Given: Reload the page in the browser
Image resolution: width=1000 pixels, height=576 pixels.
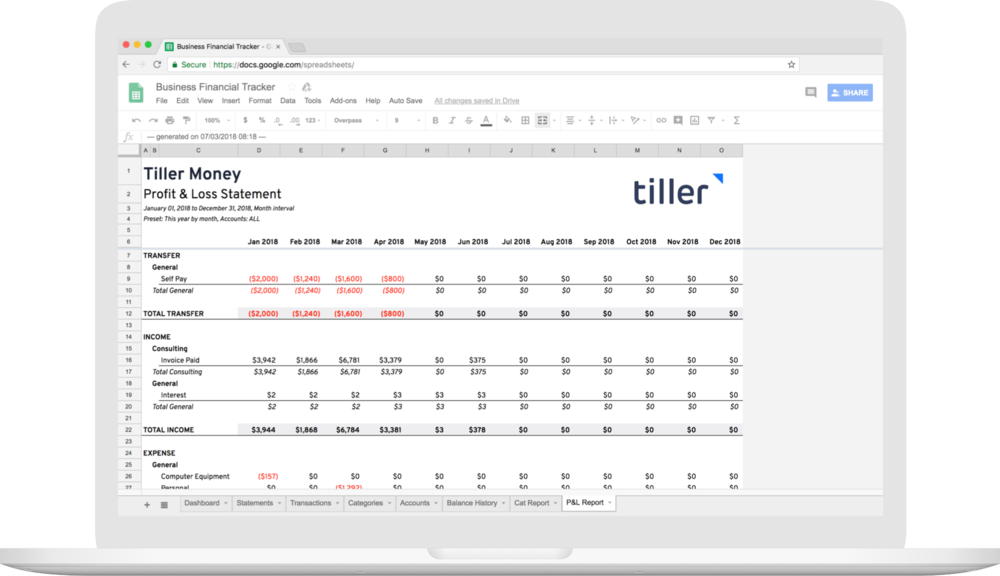Looking at the screenshot, I should (x=157, y=64).
